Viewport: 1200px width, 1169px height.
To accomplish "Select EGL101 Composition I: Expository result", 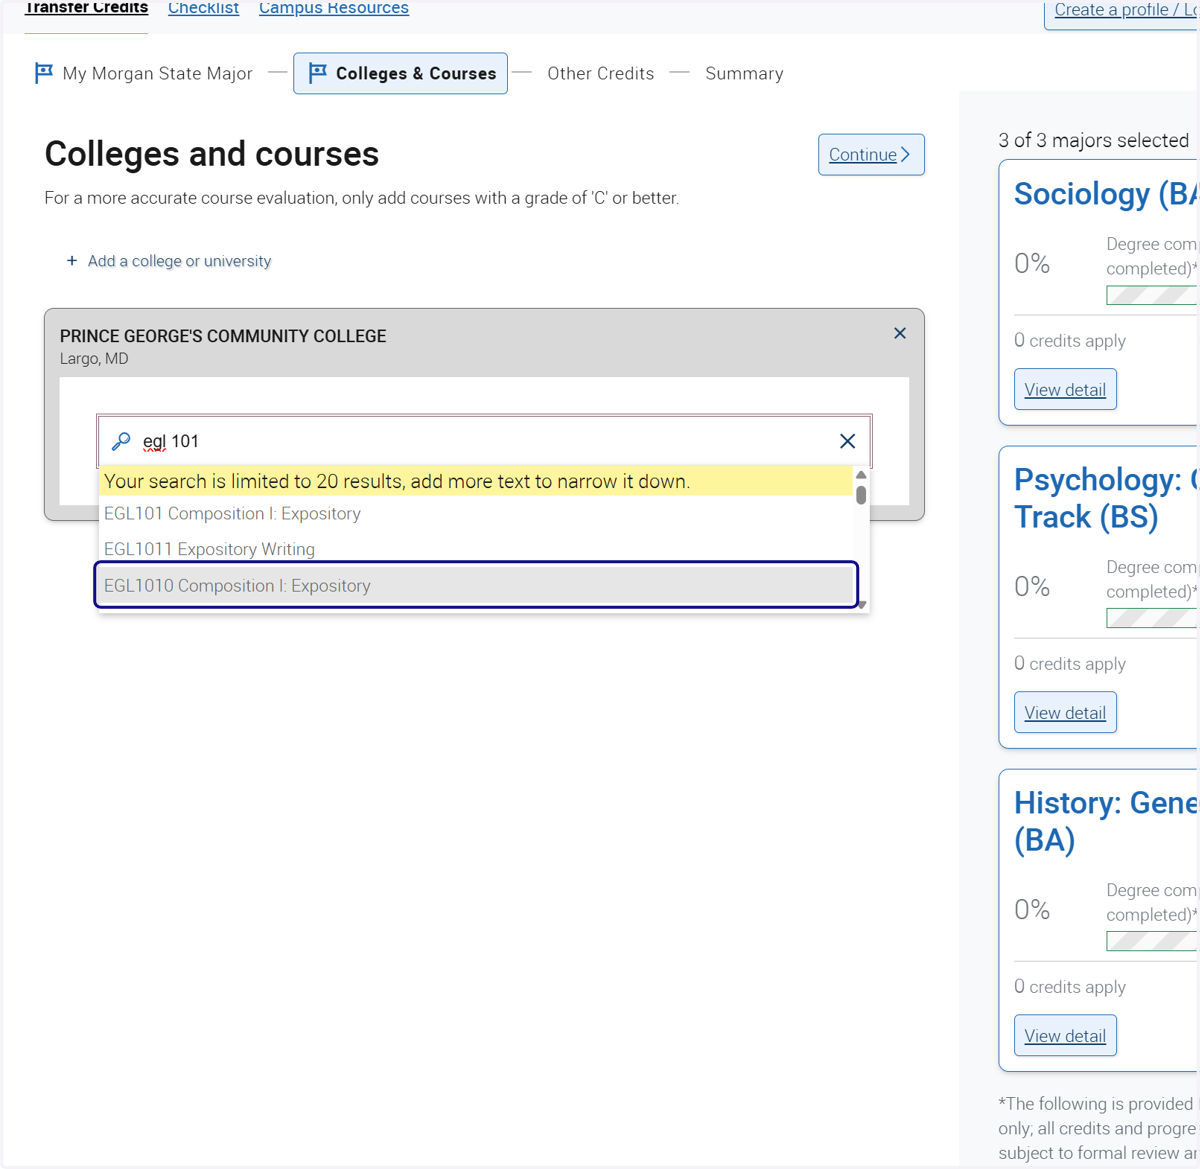I will coord(475,514).
